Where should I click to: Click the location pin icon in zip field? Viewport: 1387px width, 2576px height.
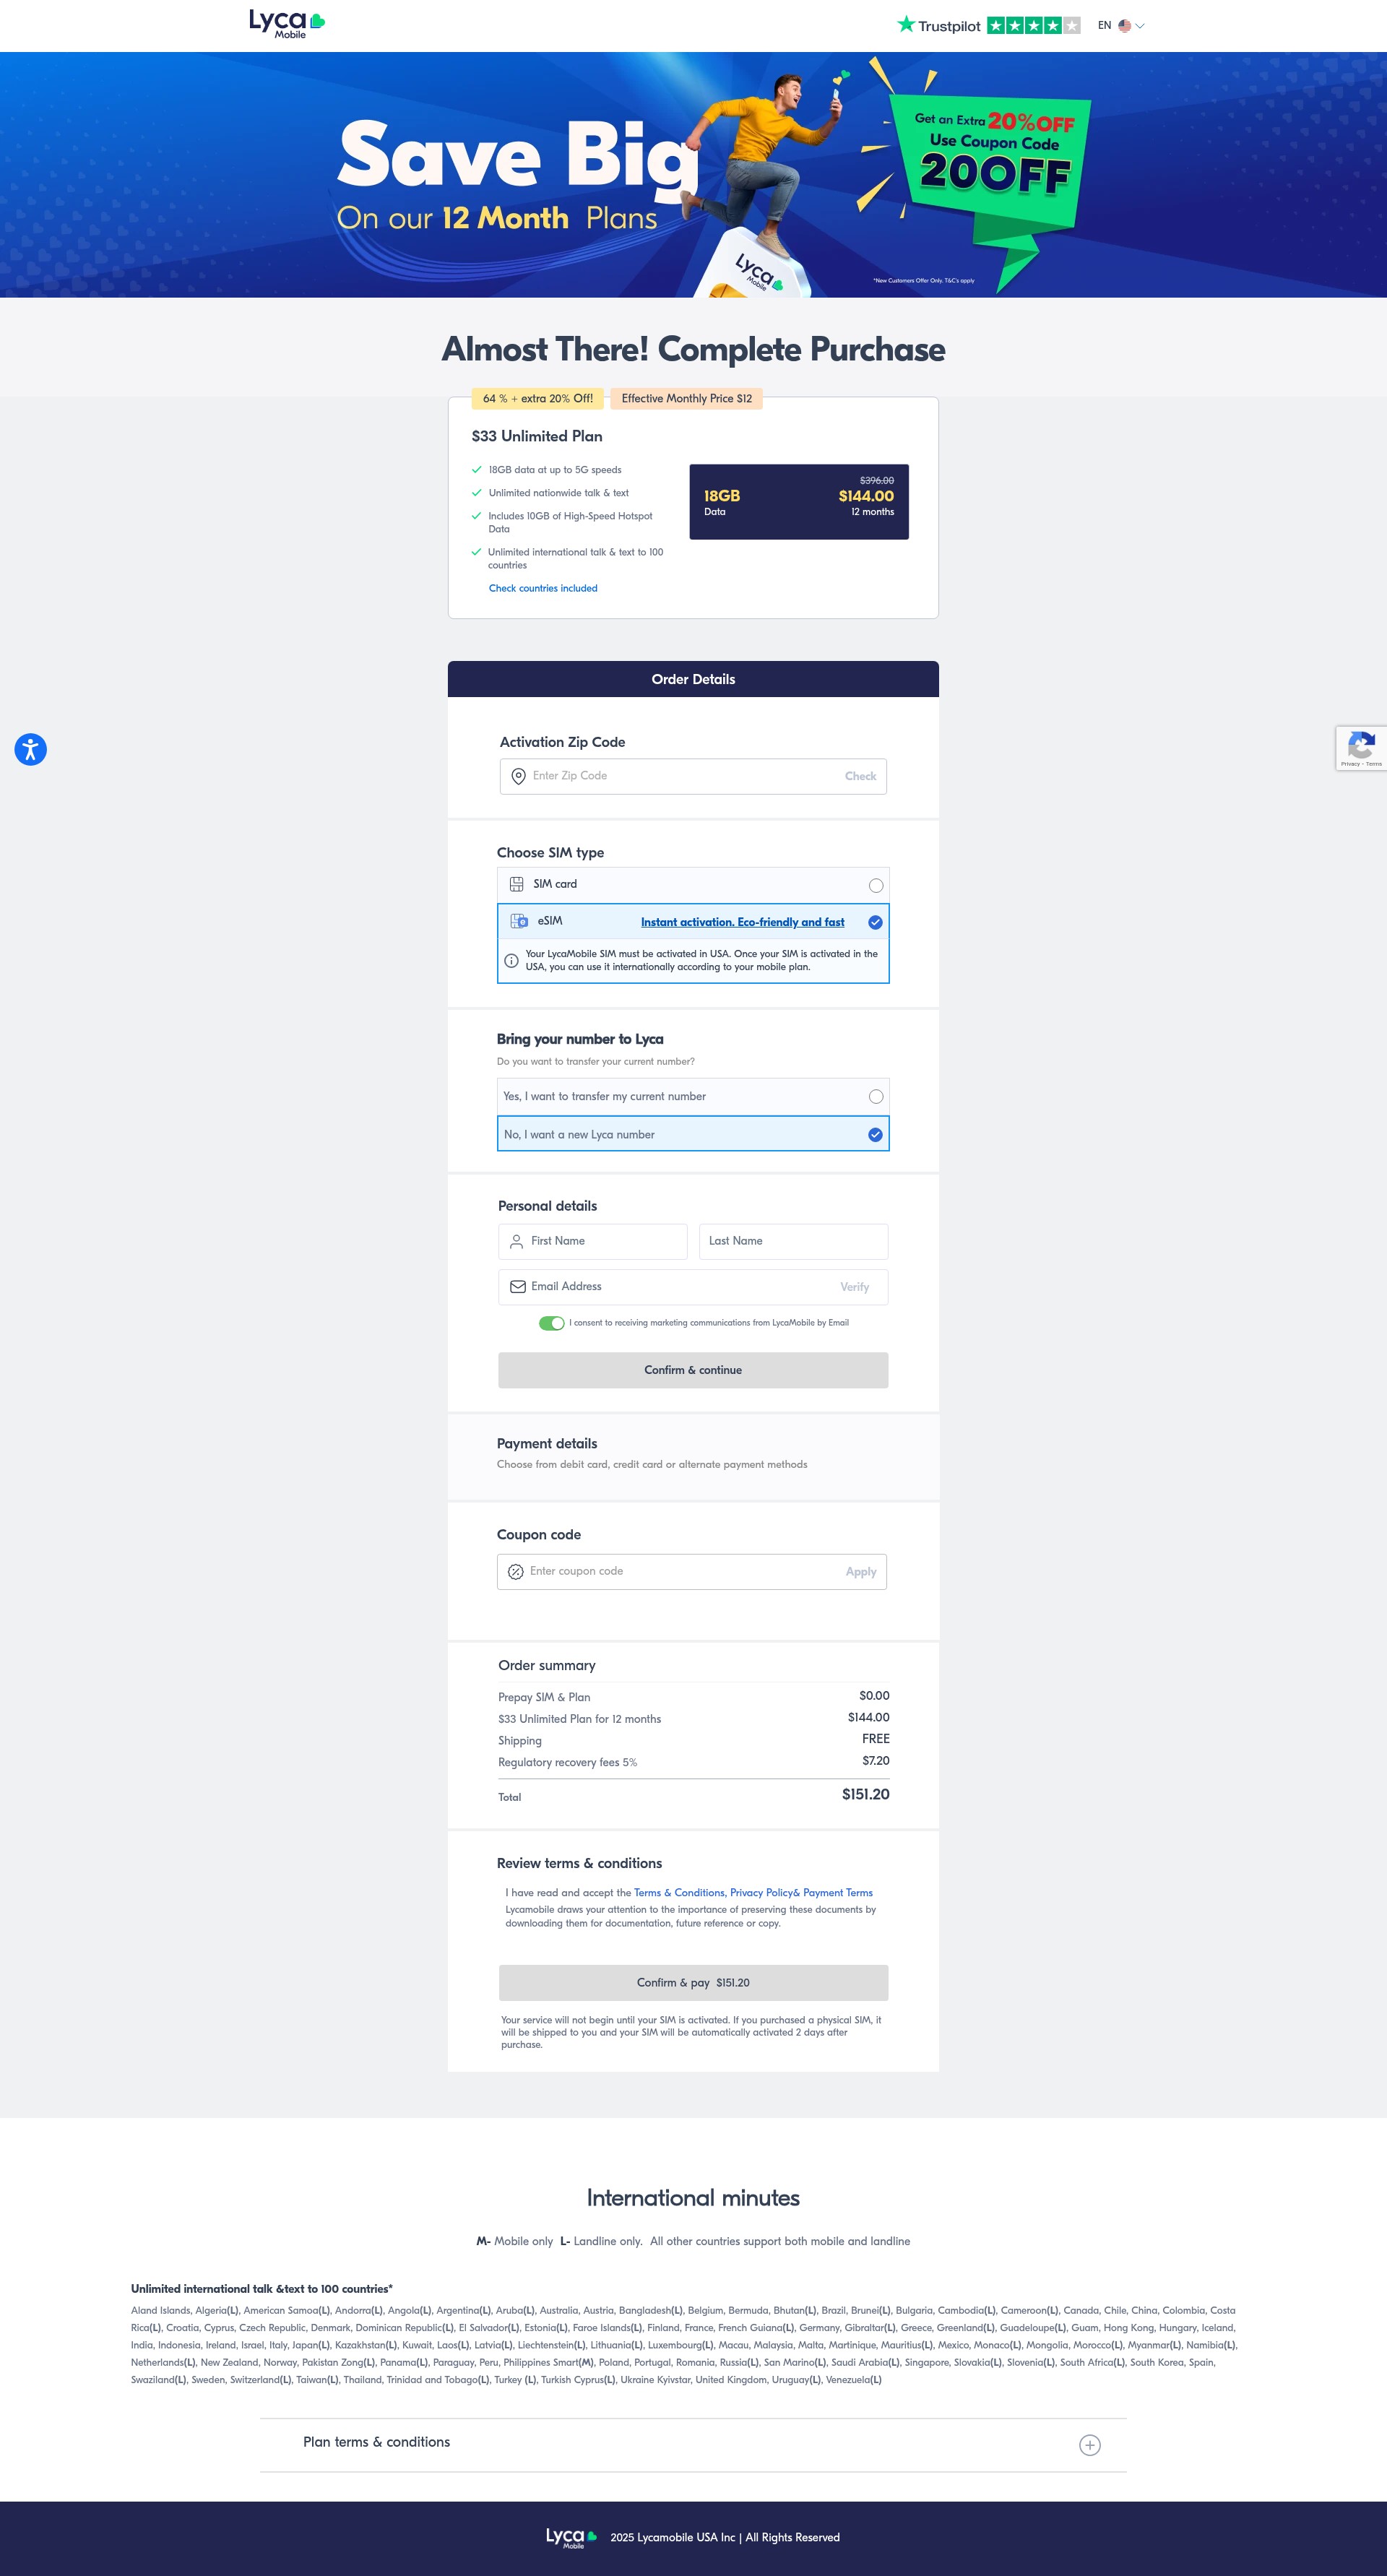click(518, 776)
